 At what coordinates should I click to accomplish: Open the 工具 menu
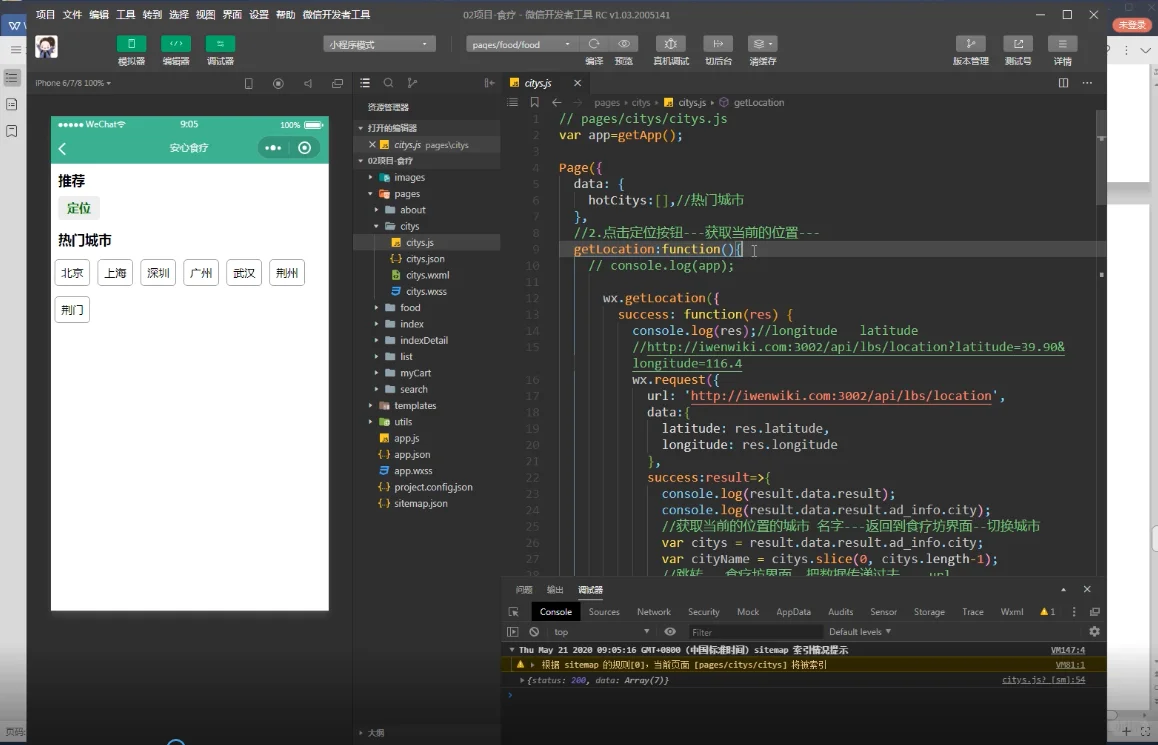[x=125, y=15]
